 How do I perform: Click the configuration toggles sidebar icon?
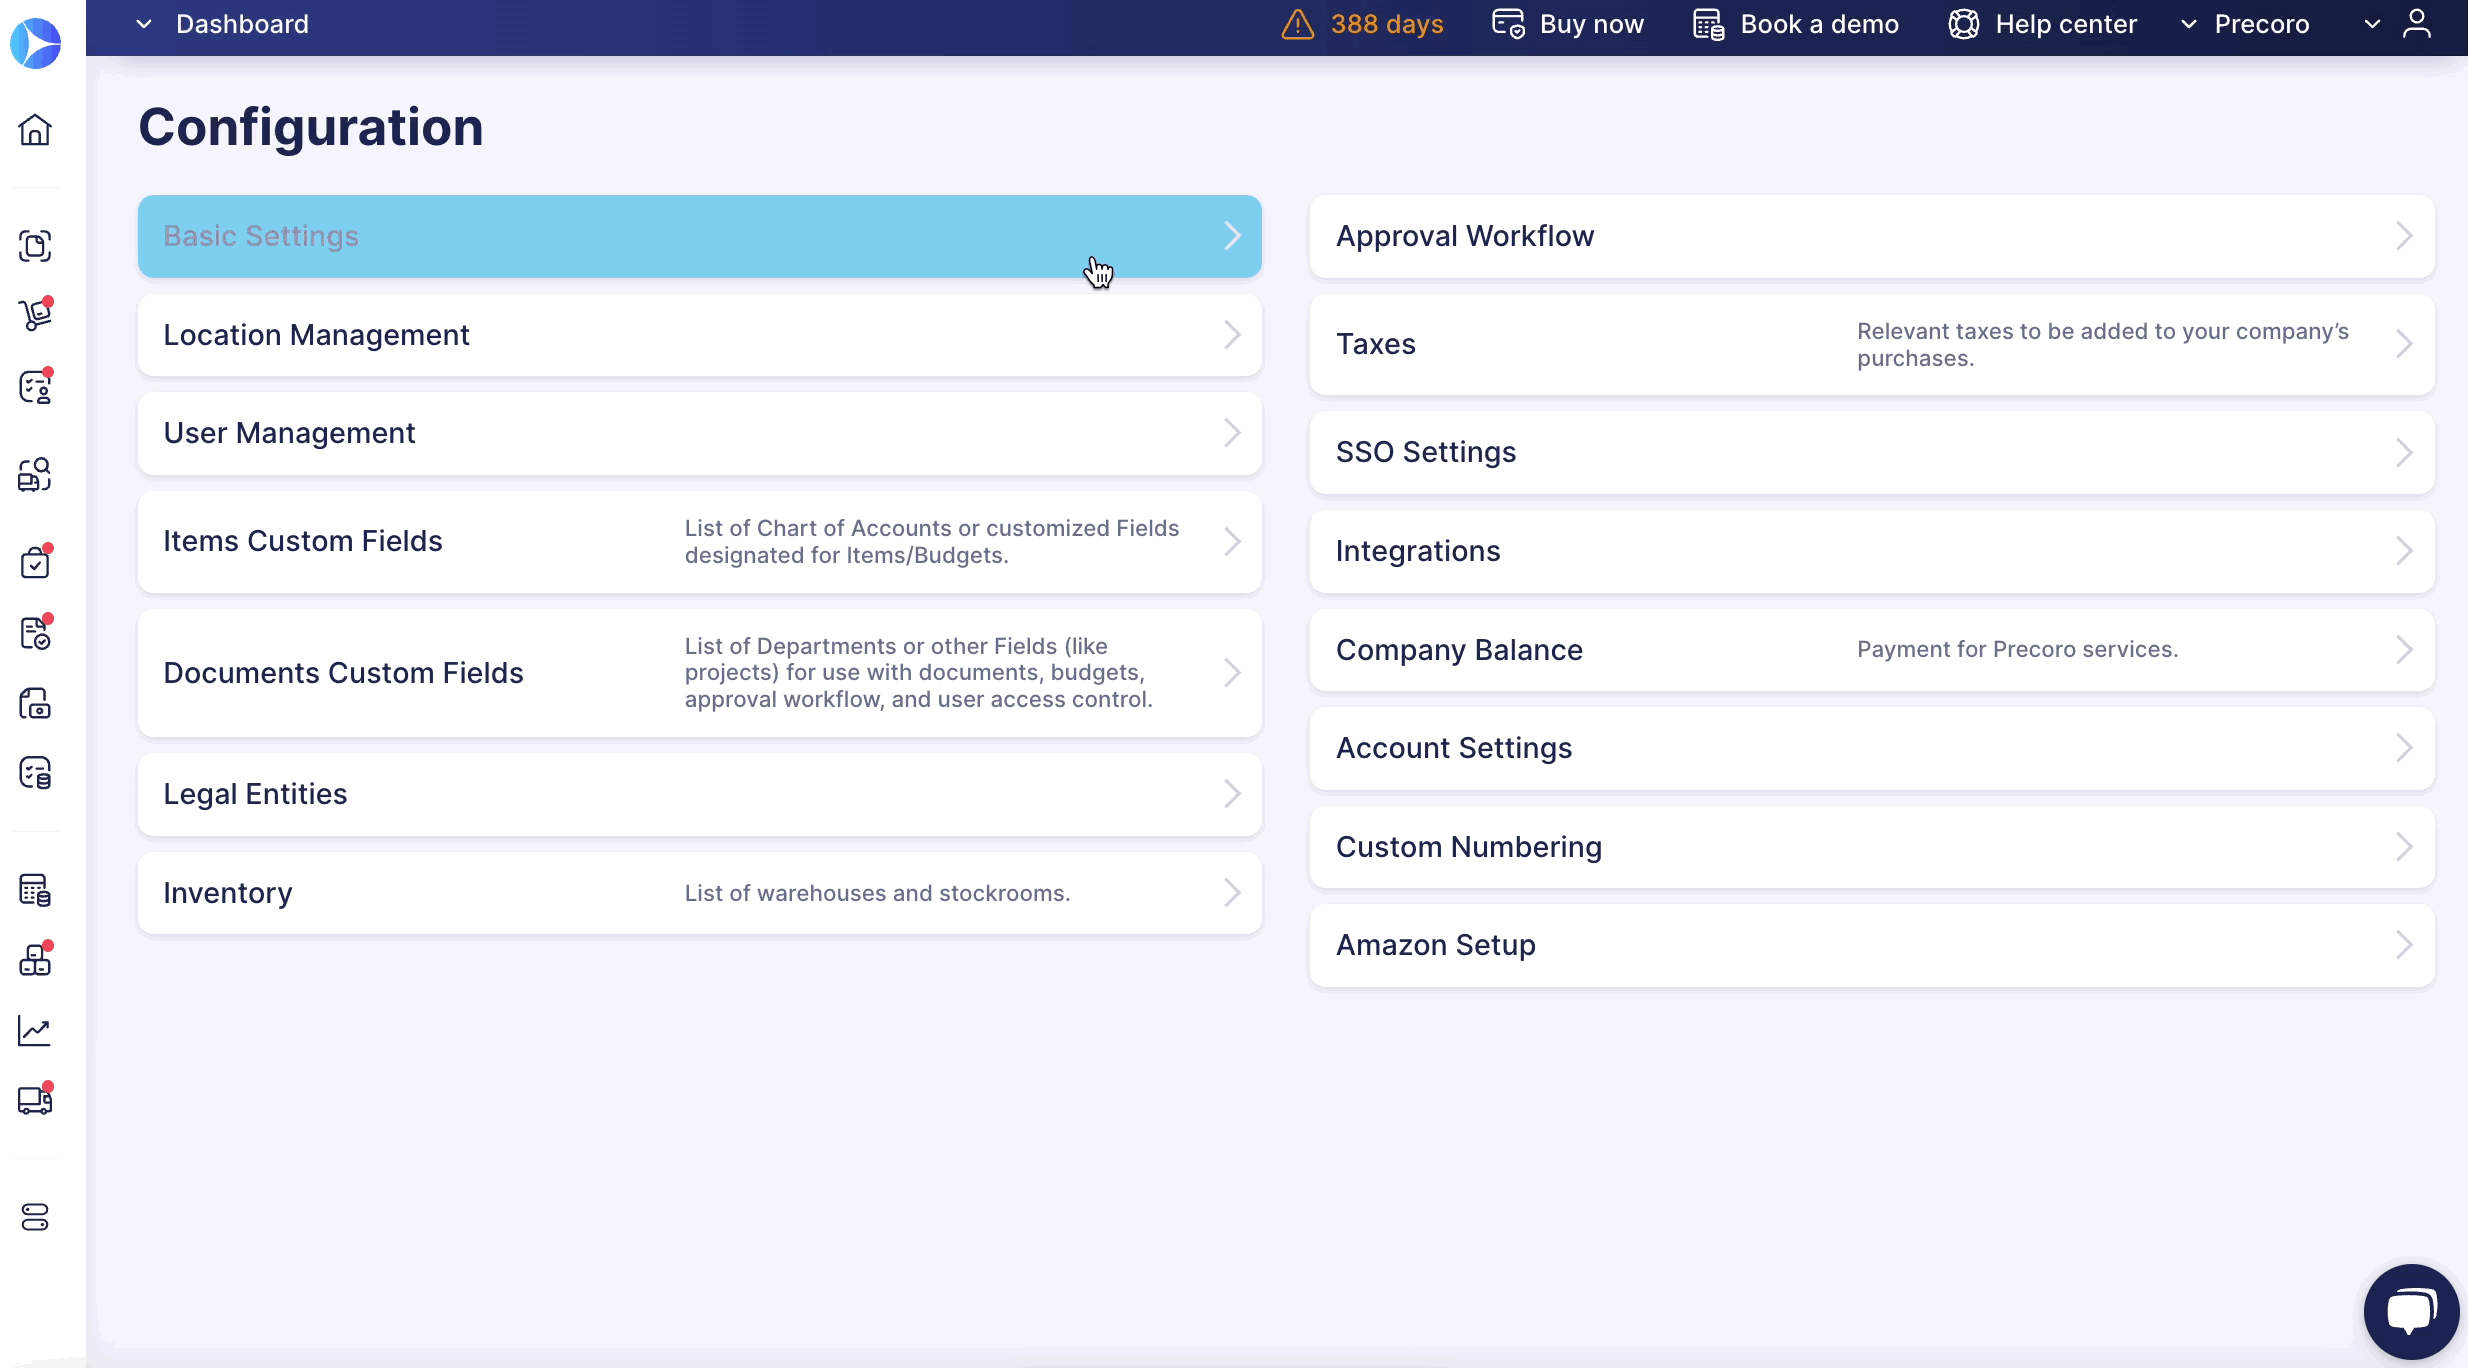pos(35,1217)
